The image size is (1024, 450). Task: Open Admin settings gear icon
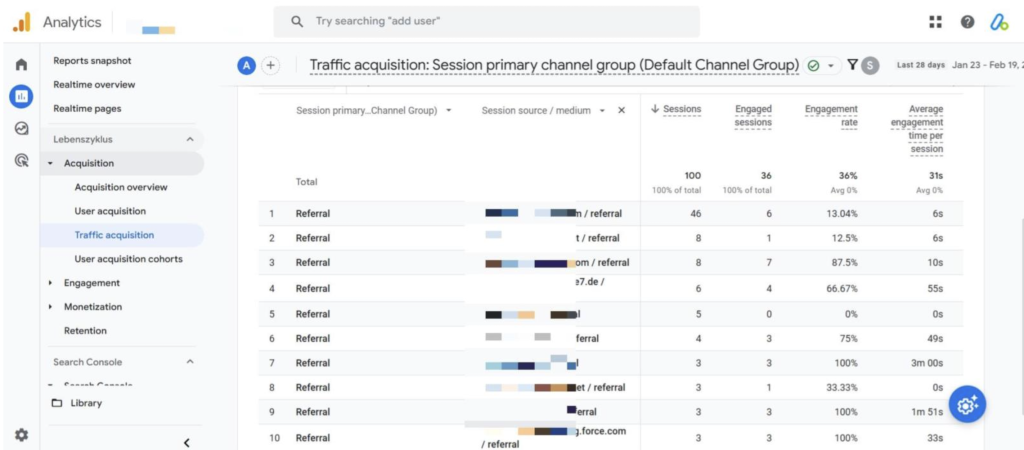[x=22, y=434]
